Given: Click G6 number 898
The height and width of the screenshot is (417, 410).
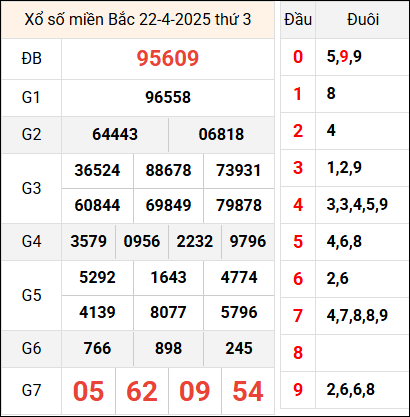Looking at the screenshot, I should tap(168, 348).
